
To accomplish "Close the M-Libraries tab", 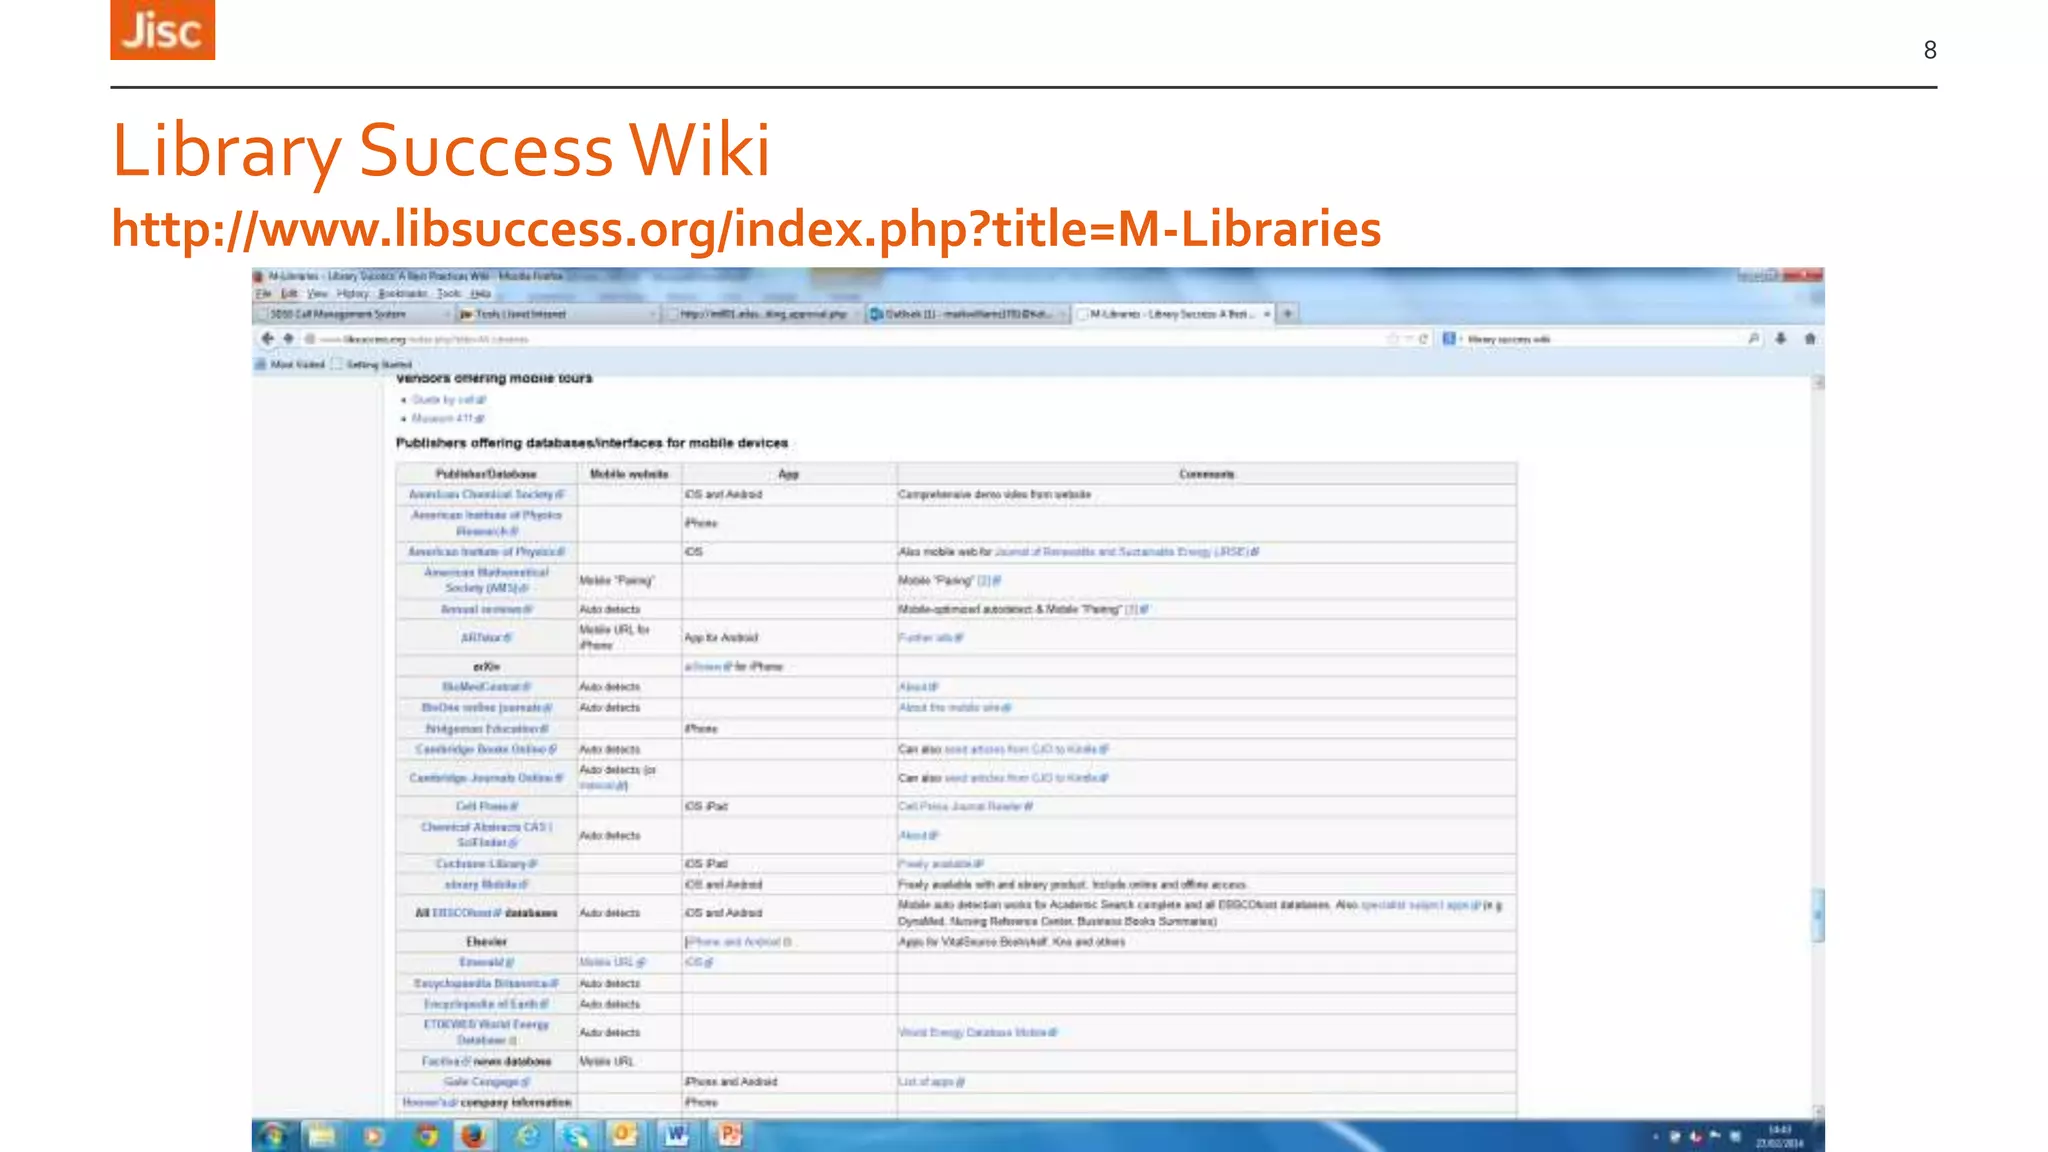I will click(1267, 314).
